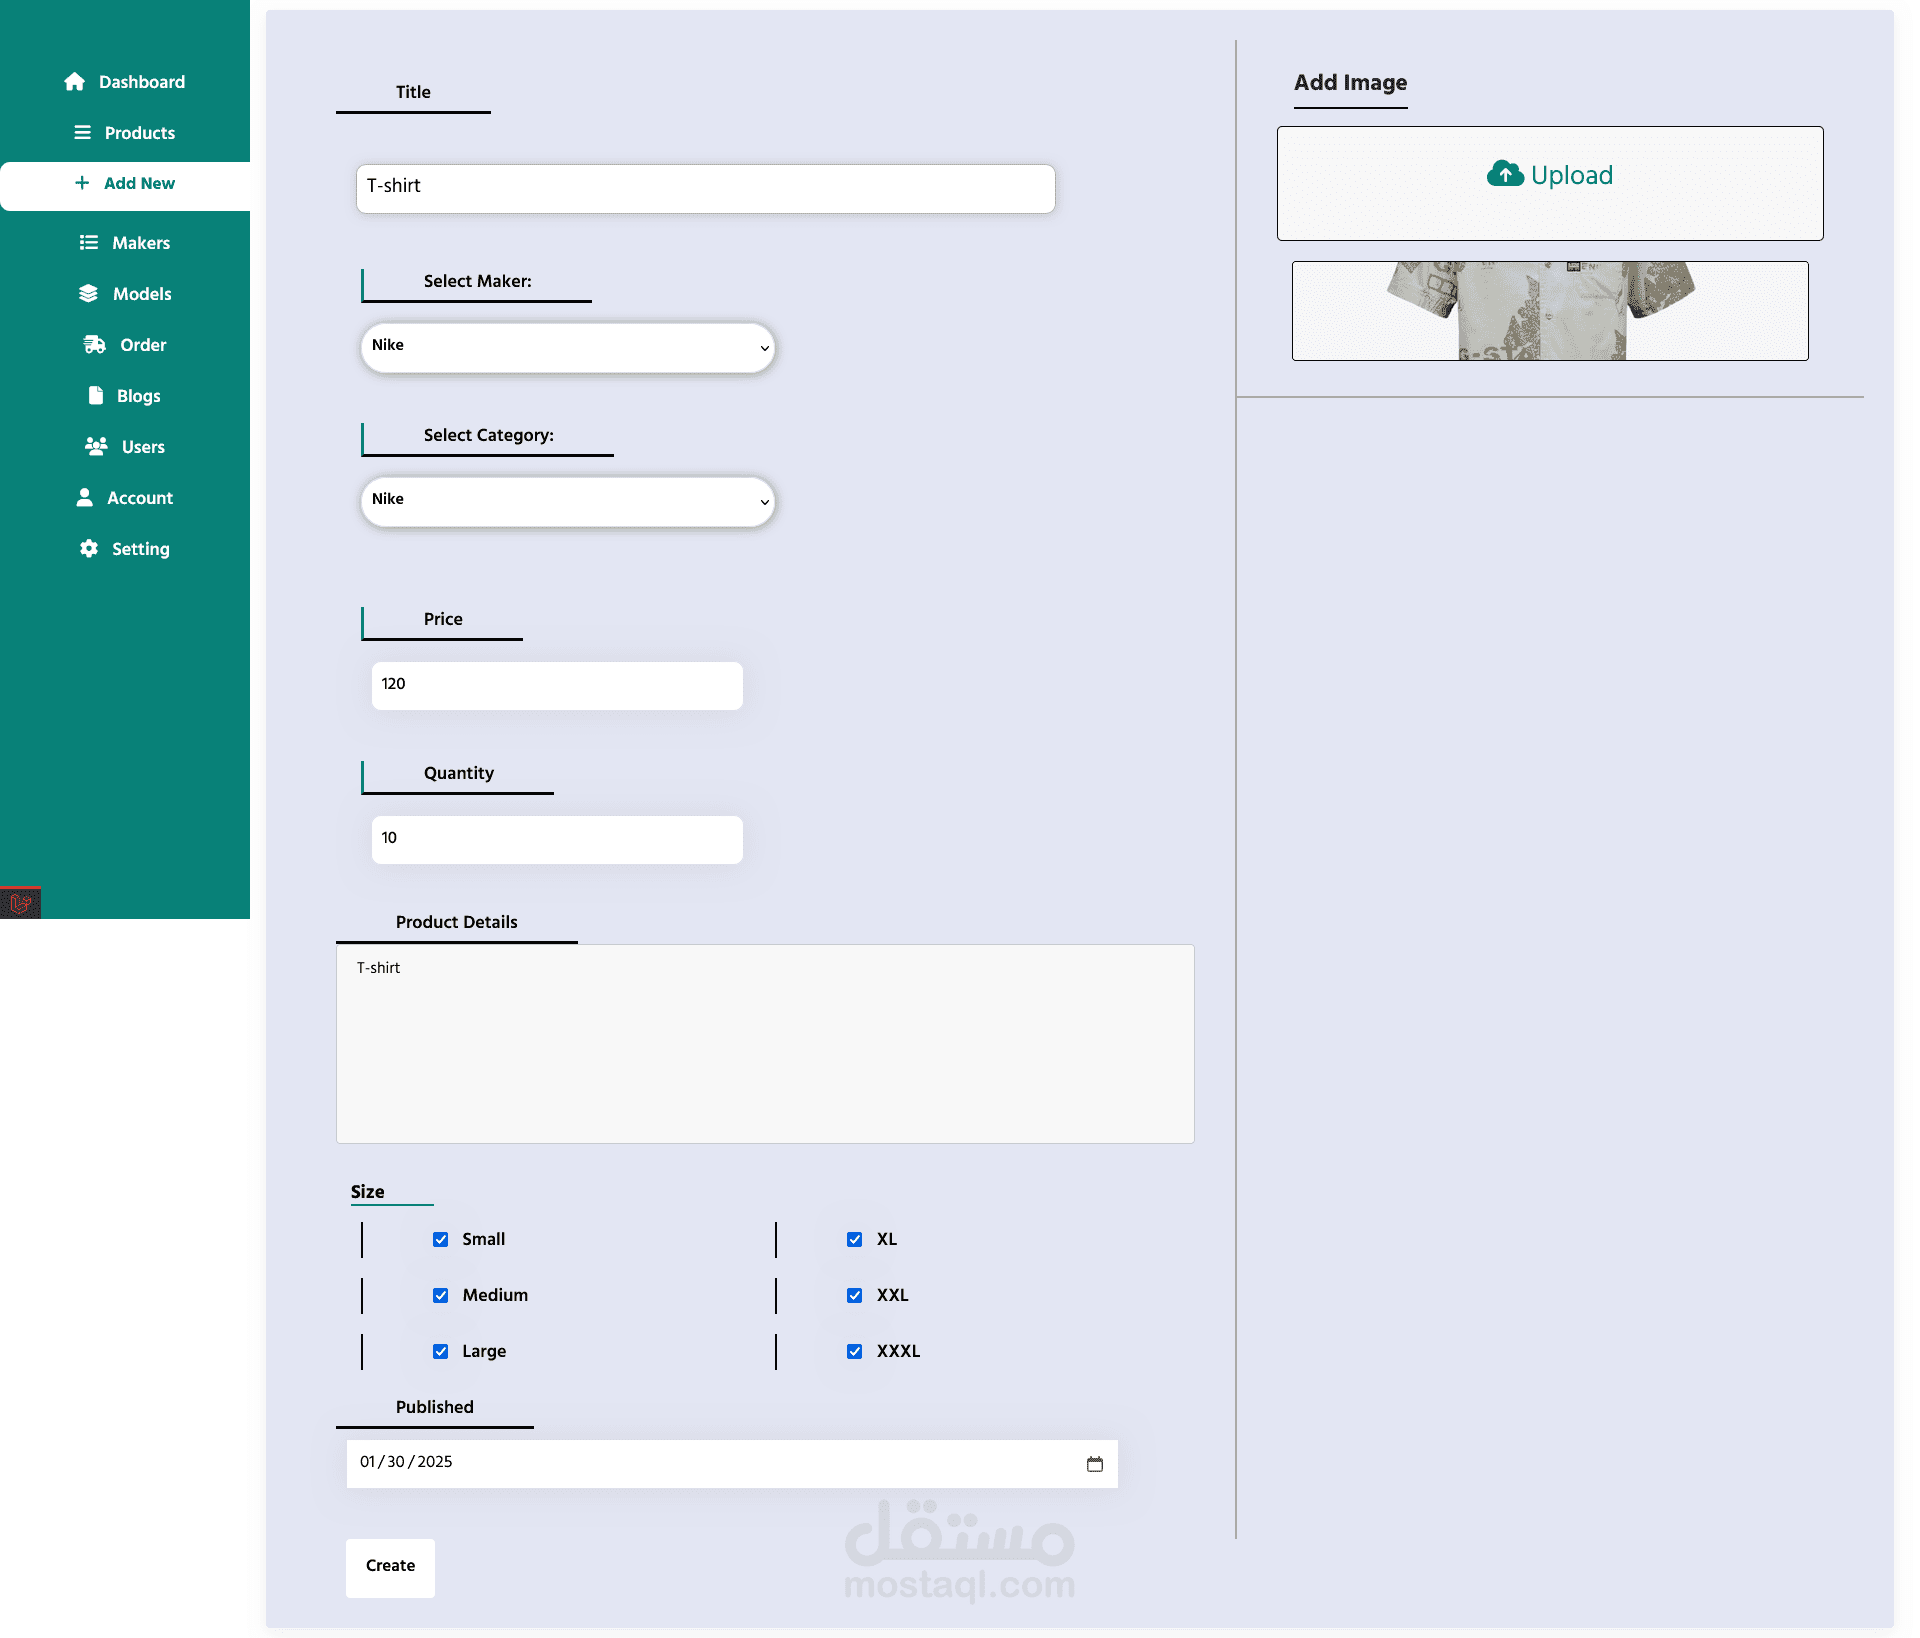The image size is (1920, 1638).
Task: Click the Users group icon
Action: click(x=96, y=447)
